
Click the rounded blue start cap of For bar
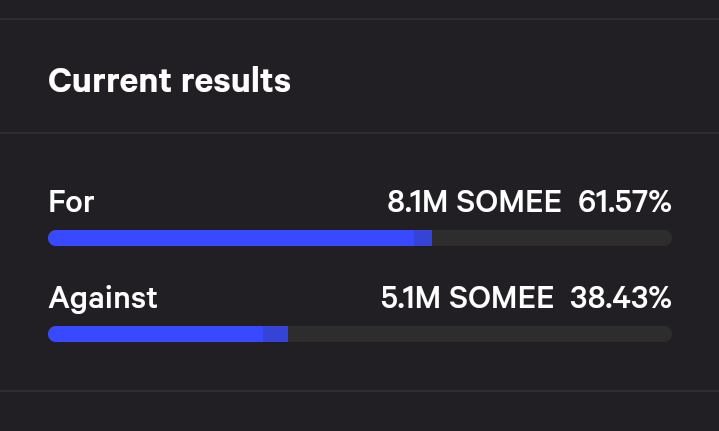point(53,238)
